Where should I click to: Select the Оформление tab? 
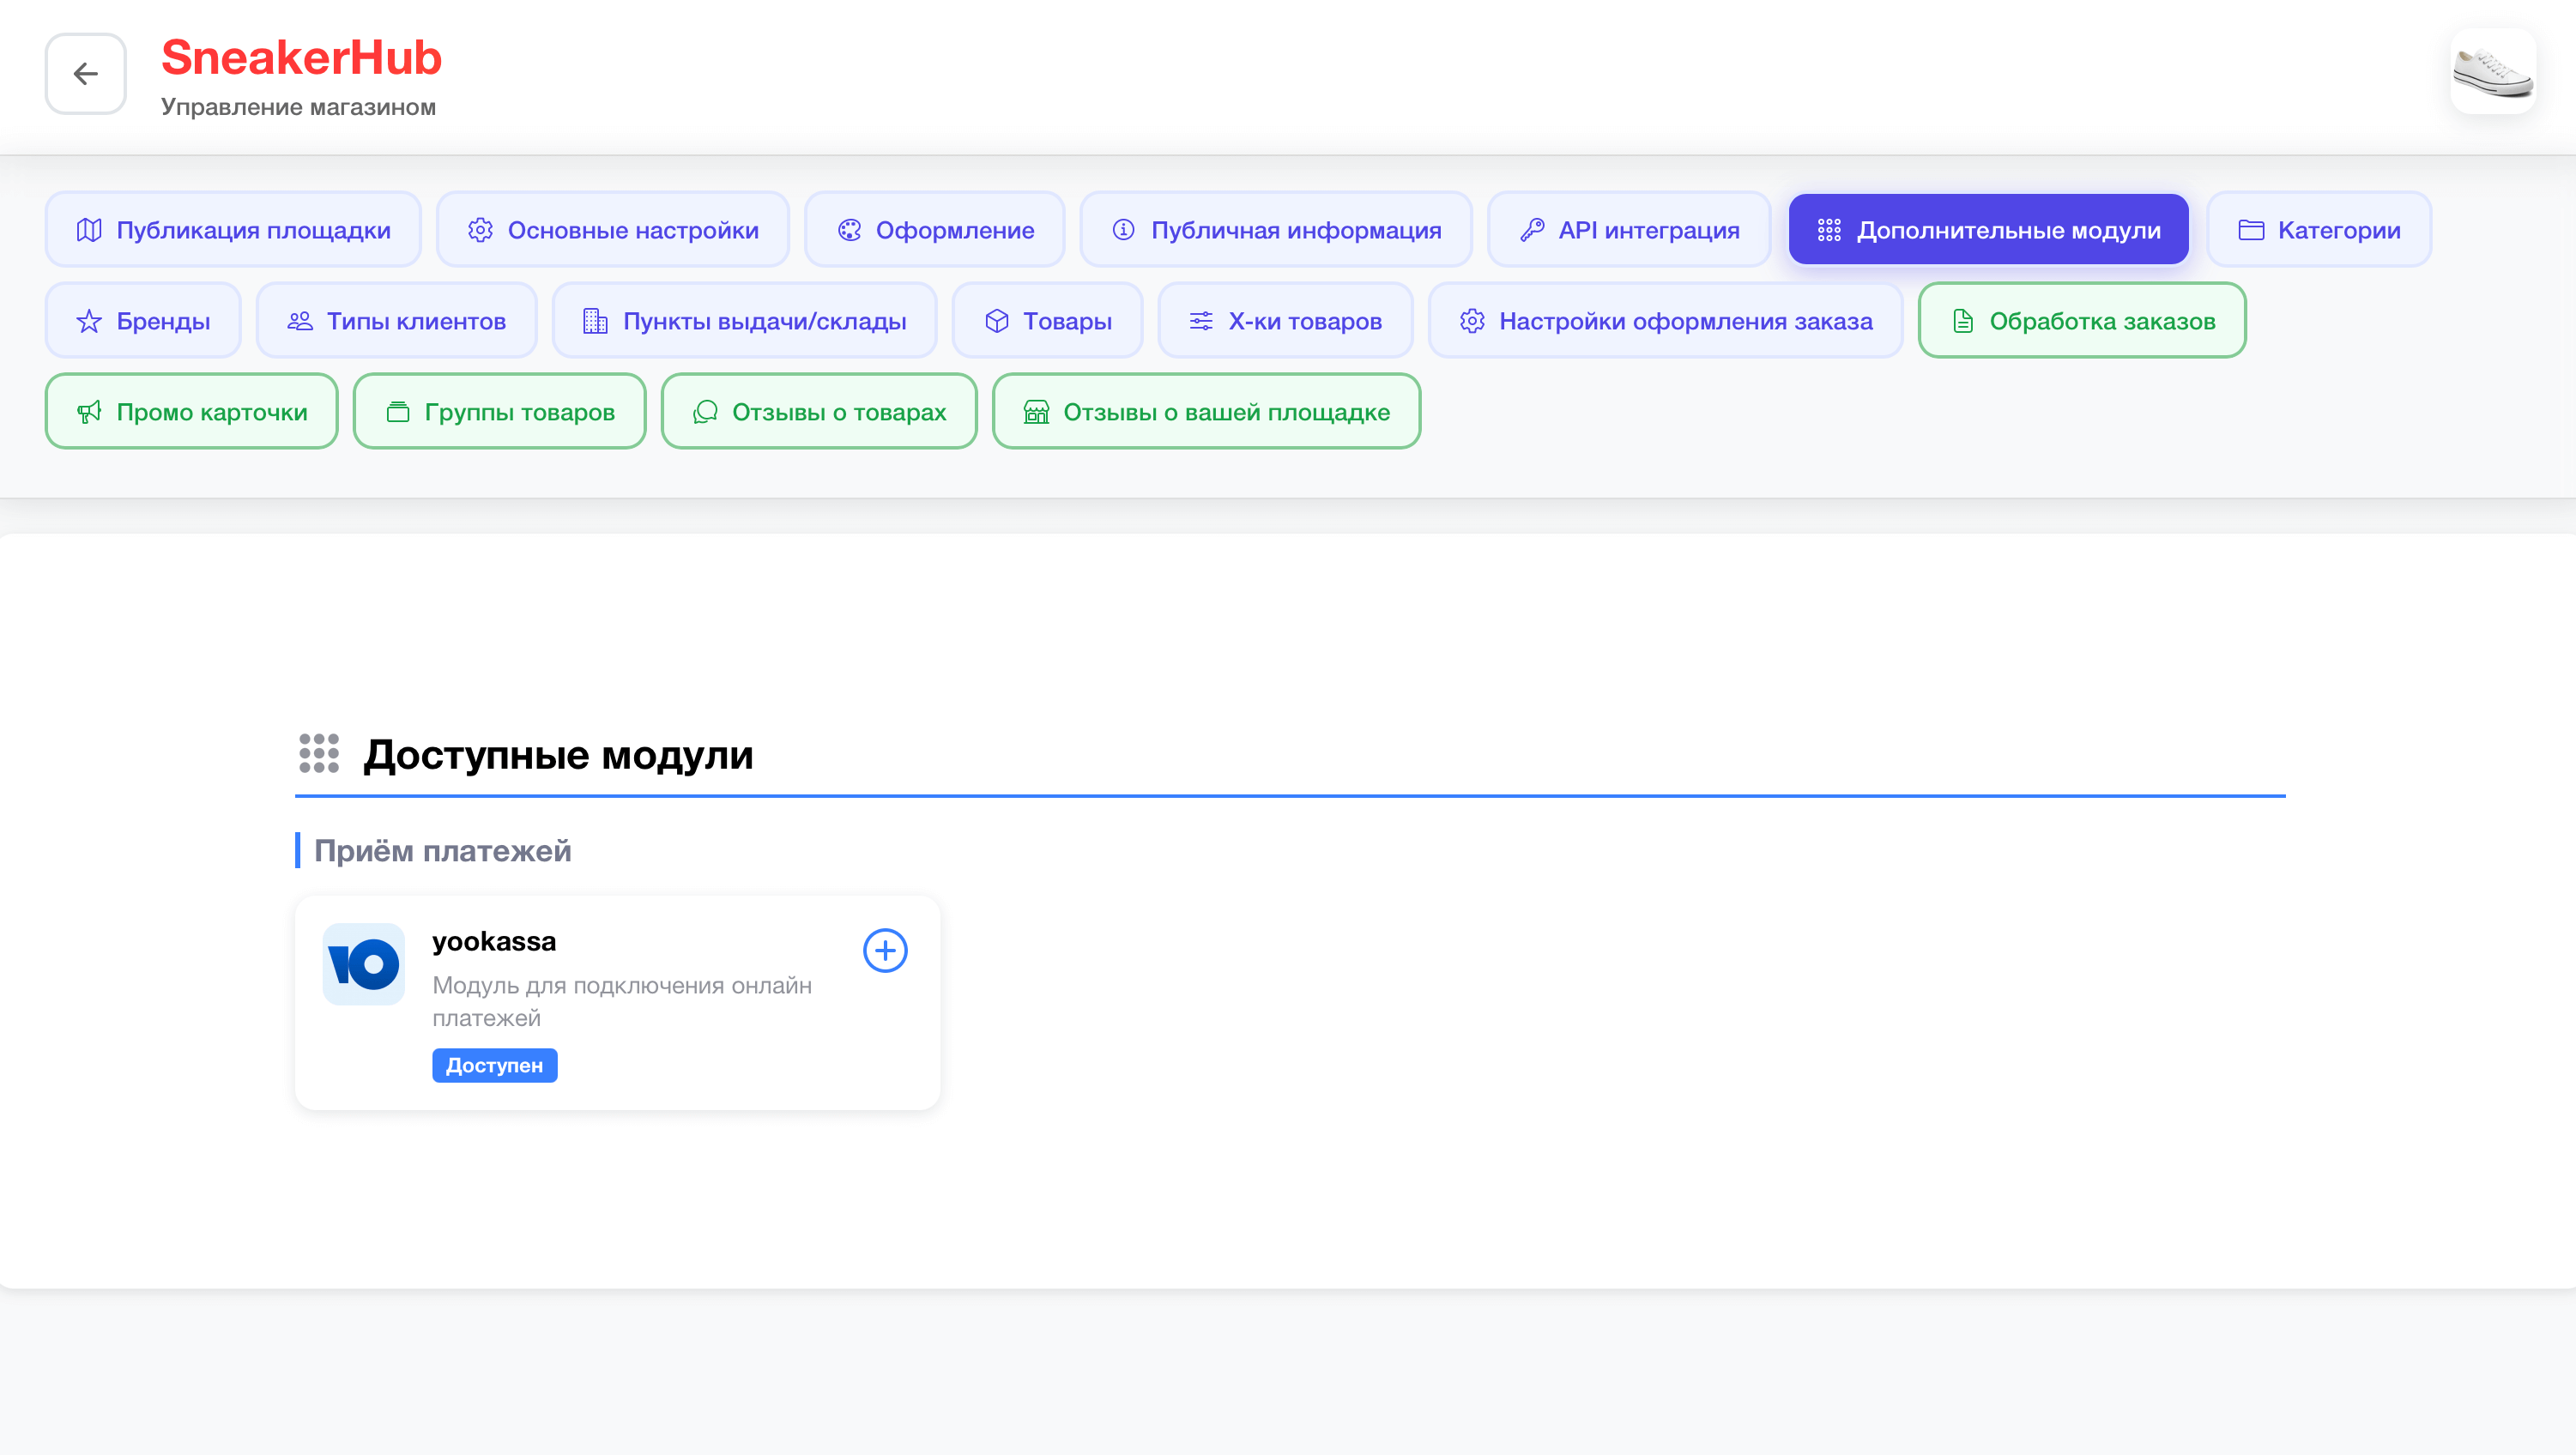(934, 230)
